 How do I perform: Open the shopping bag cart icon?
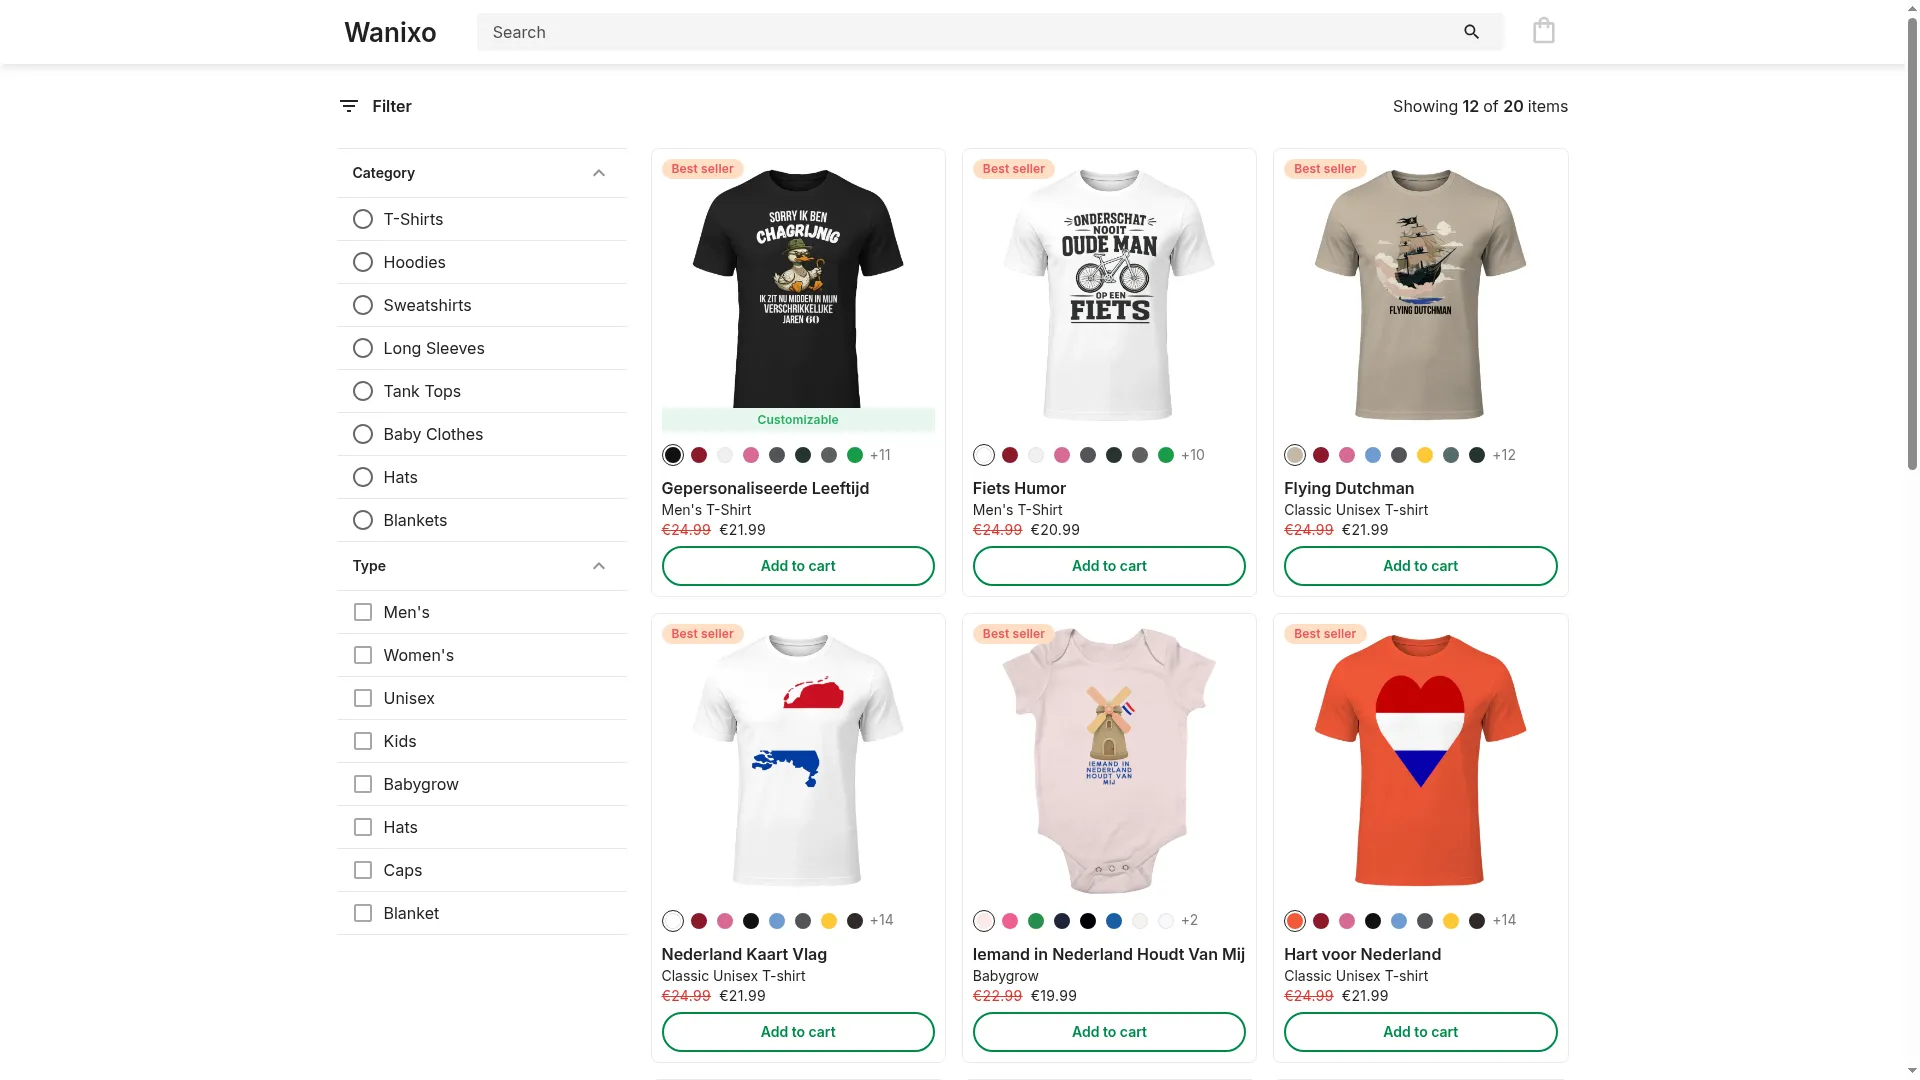pyautogui.click(x=1543, y=31)
